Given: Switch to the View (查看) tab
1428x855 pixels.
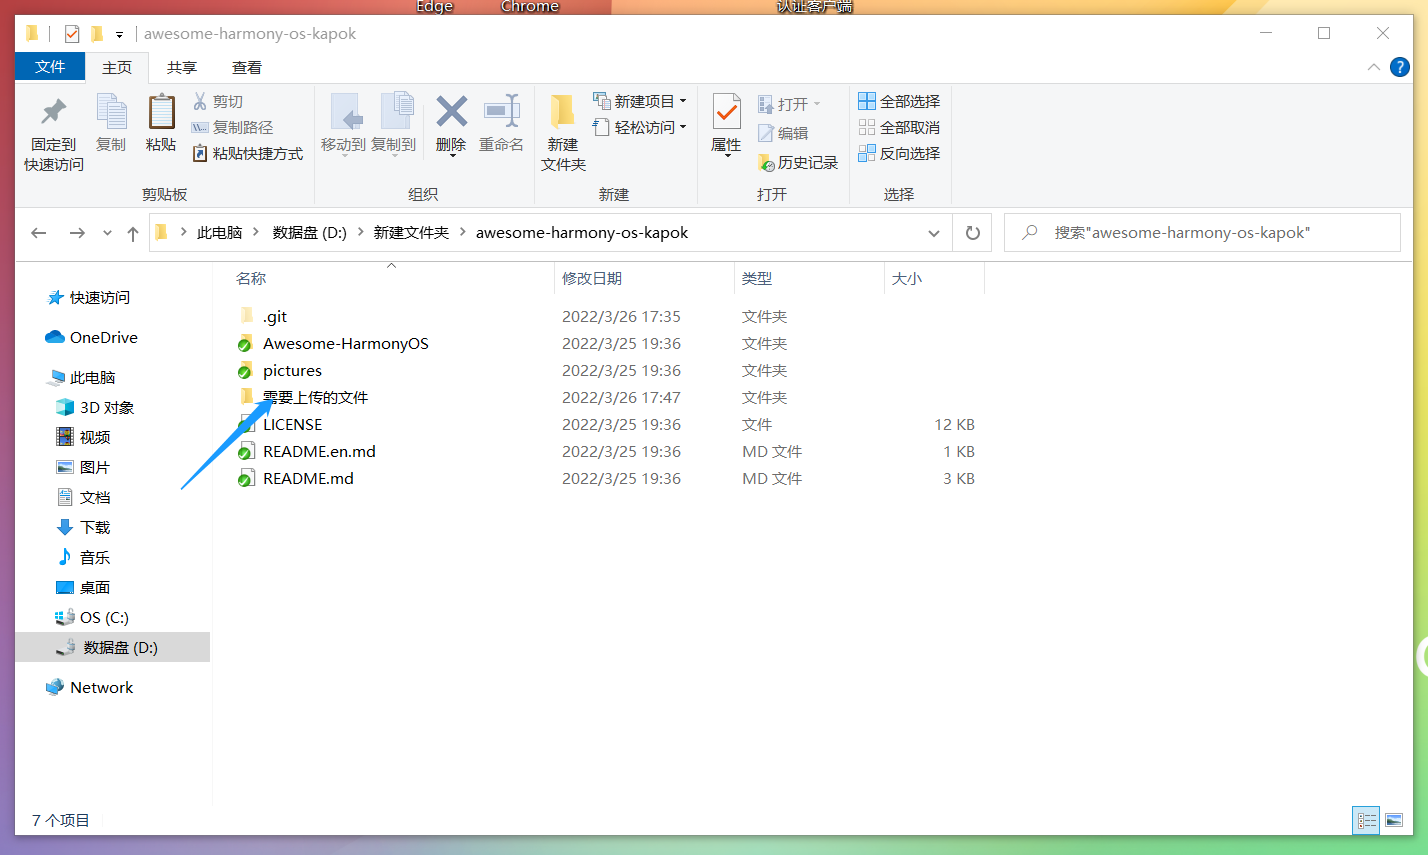Looking at the screenshot, I should [x=247, y=67].
